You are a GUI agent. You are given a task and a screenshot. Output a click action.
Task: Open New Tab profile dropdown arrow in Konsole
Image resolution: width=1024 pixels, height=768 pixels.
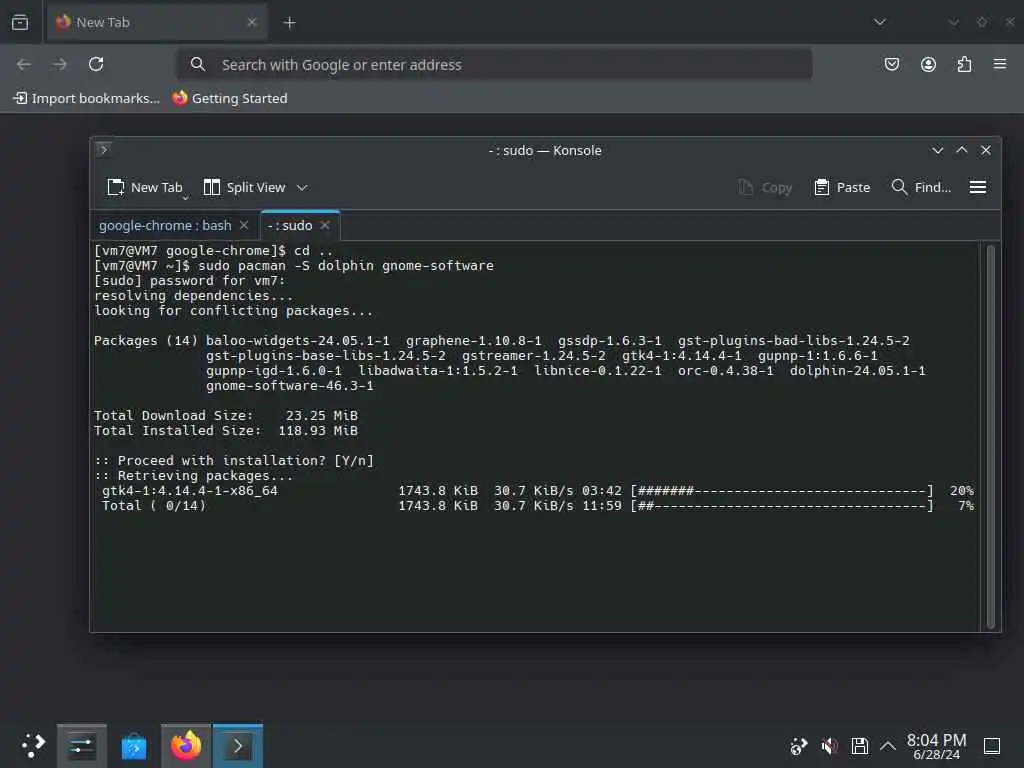(185, 197)
